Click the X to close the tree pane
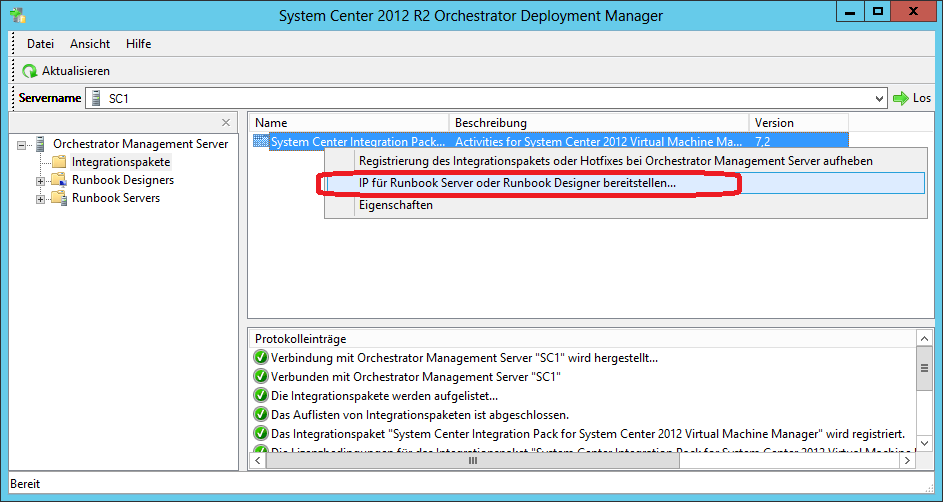943x502 pixels. pyautogui.click(x=226, y=123)
